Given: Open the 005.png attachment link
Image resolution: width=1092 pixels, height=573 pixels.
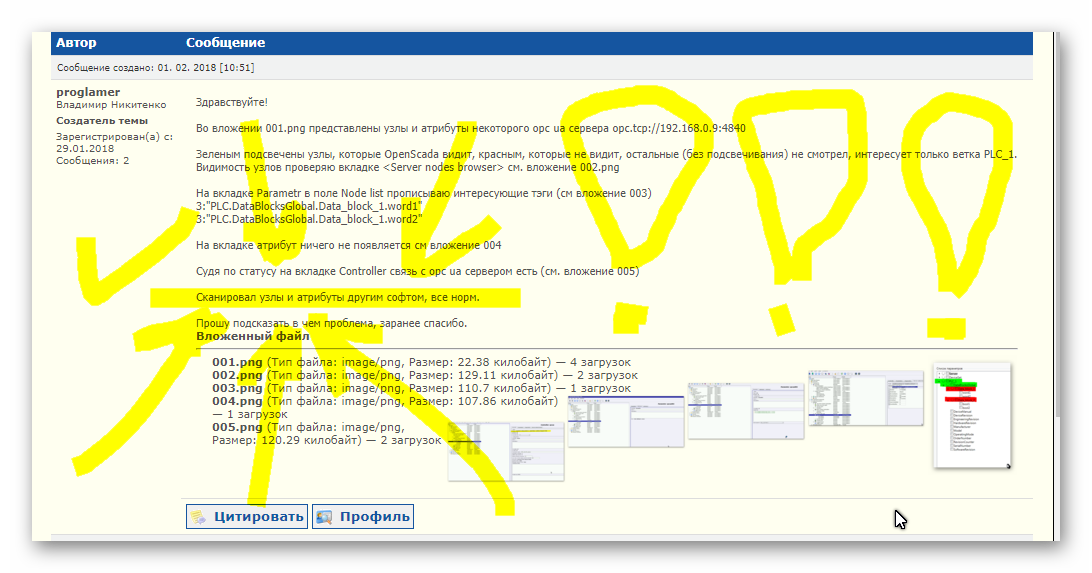Looking at the screenshot, I should [x=236, y=427].
